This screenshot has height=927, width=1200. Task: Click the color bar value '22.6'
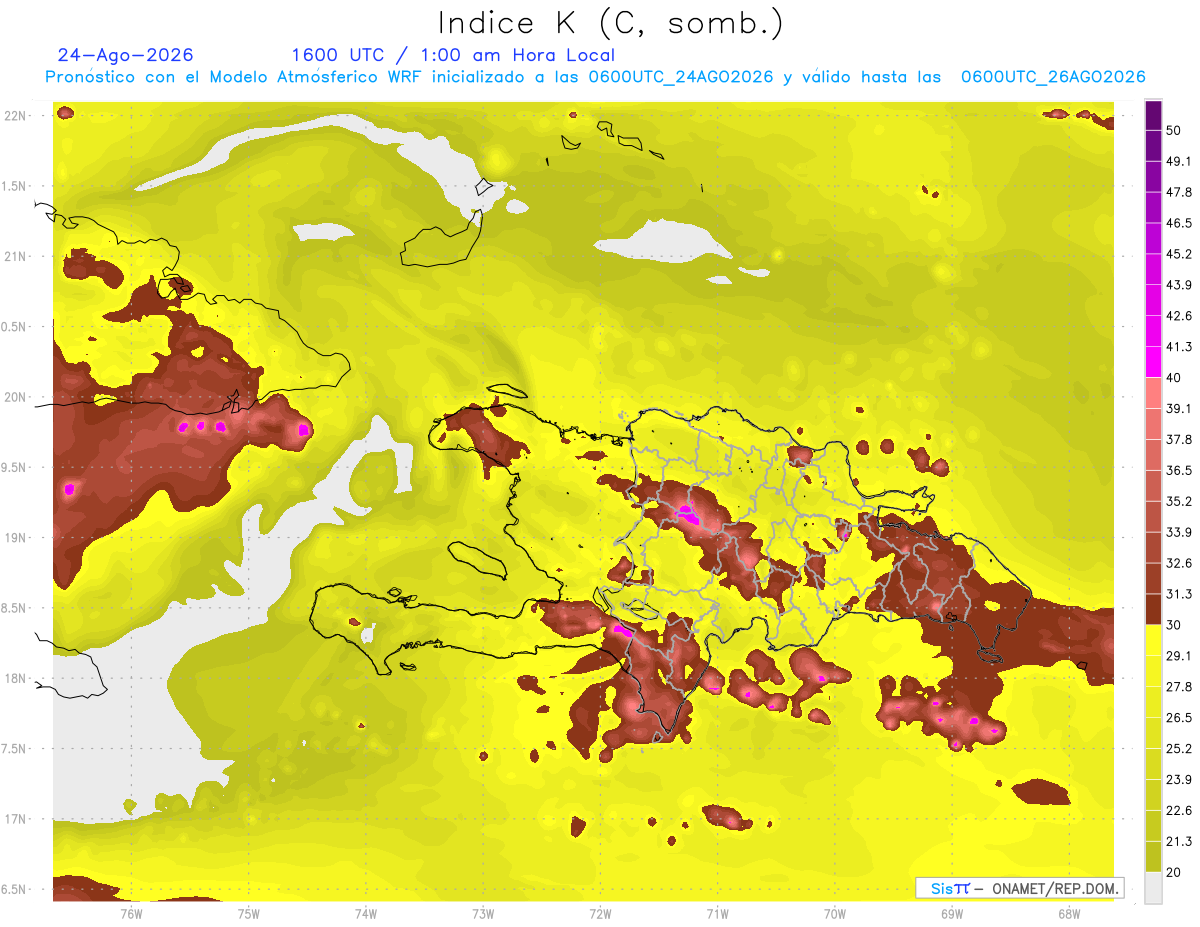tap(1179, 811)
